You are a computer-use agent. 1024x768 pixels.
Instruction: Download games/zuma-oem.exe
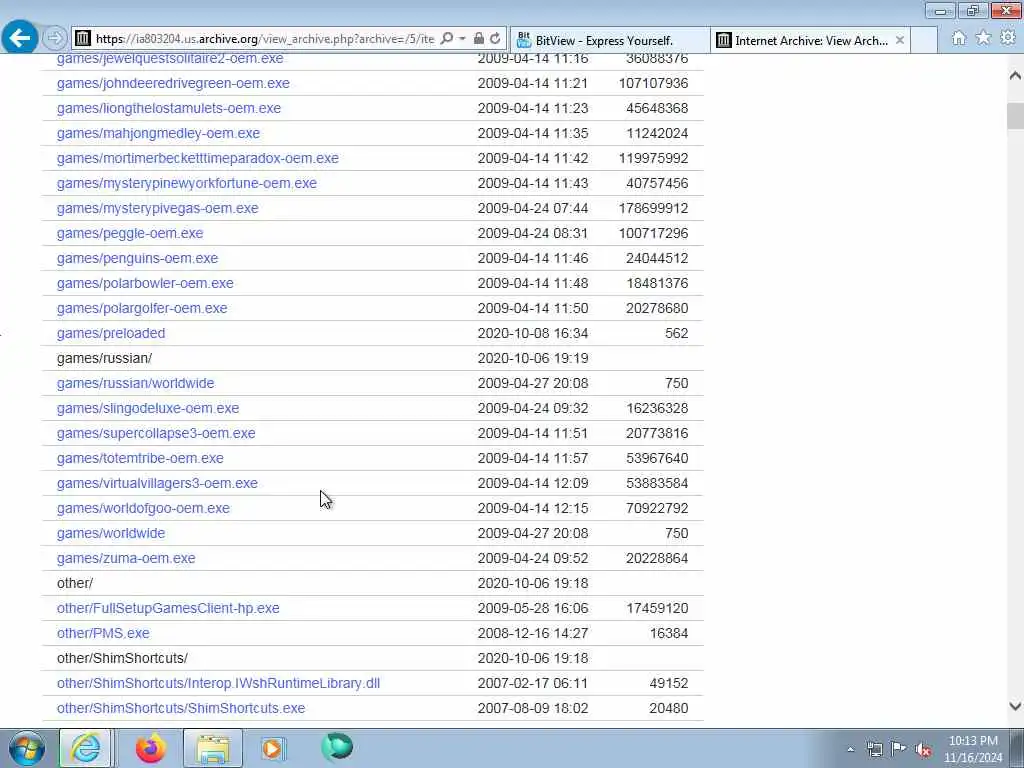126,558
